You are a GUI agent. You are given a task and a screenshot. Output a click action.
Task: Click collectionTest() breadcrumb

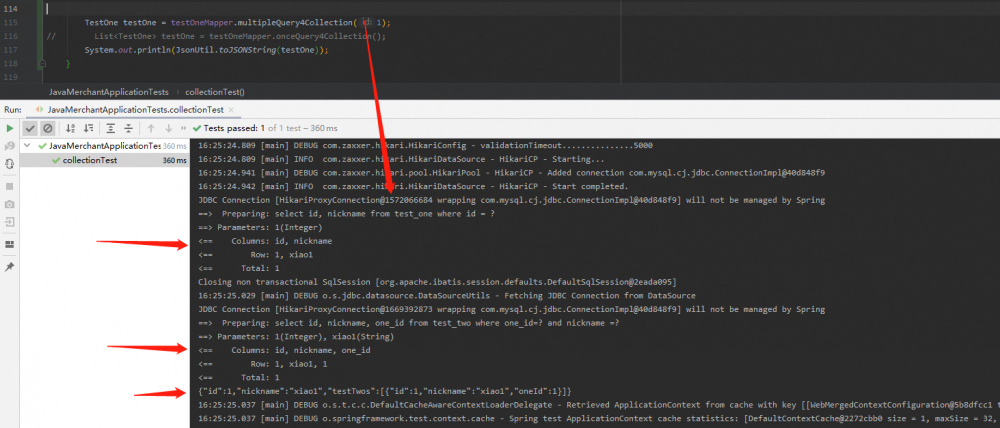215,92
